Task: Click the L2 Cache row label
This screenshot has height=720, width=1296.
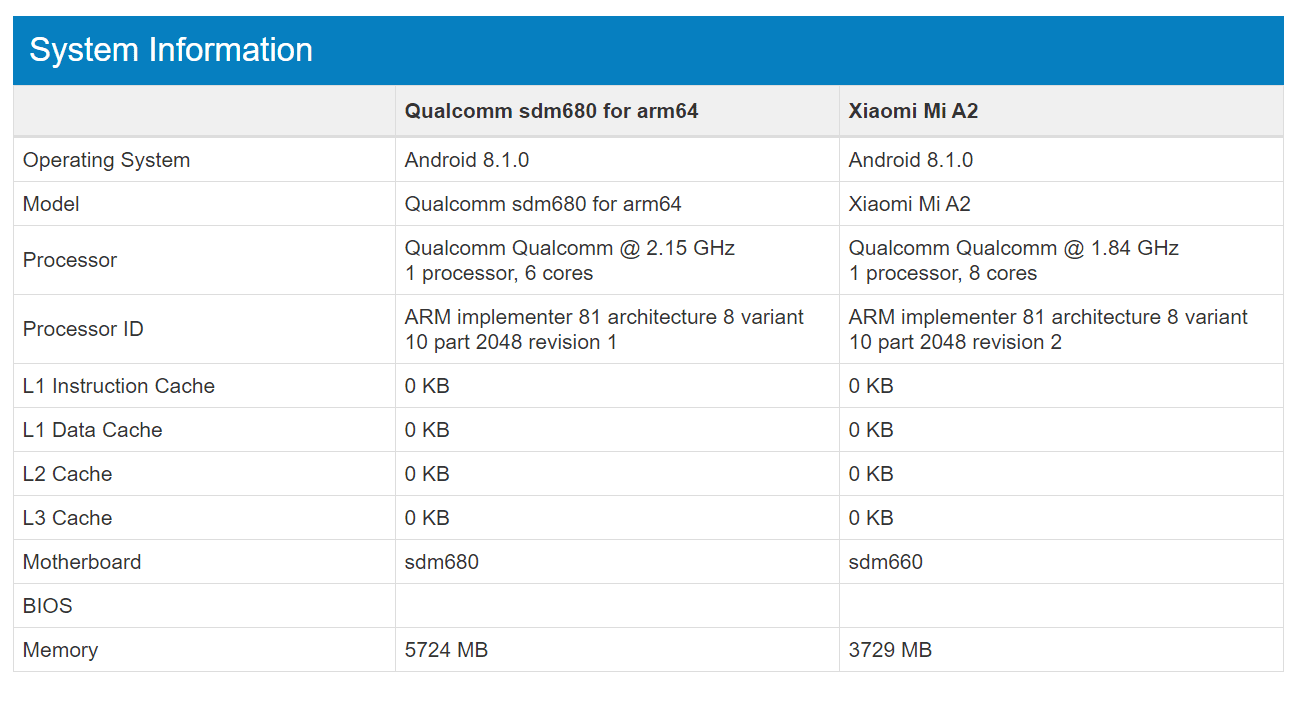Action: coord(67,474)
